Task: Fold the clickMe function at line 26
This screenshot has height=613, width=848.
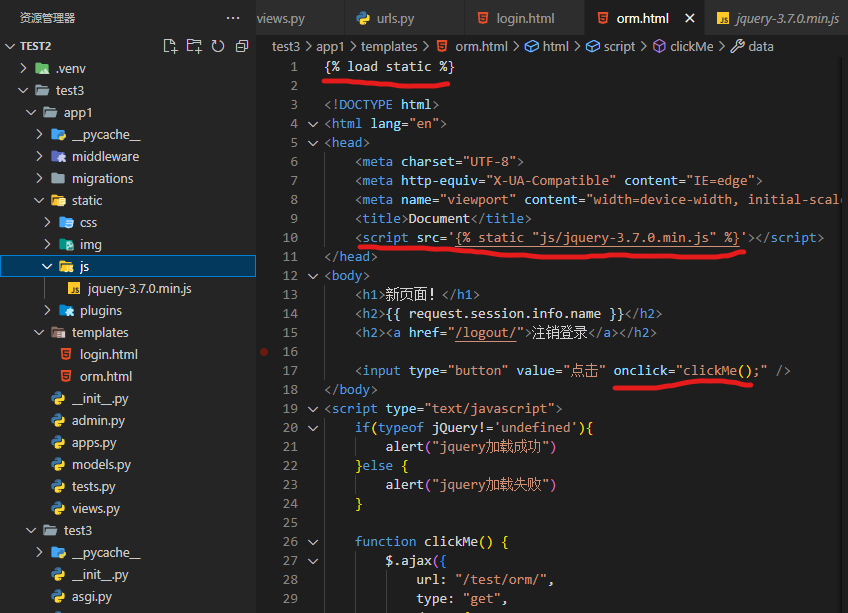Action: pyautogui.click(x=313, y=542)
